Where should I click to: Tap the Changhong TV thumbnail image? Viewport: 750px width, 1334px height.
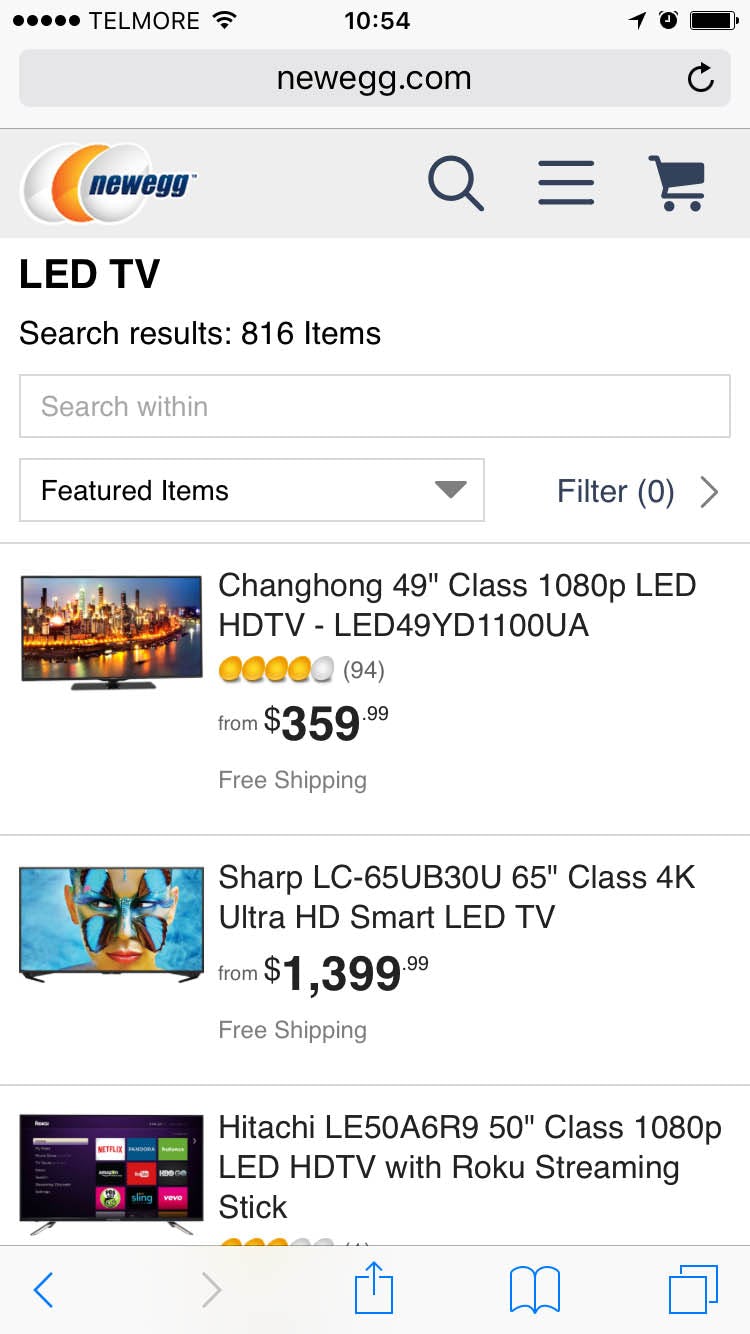pos(111,632)
